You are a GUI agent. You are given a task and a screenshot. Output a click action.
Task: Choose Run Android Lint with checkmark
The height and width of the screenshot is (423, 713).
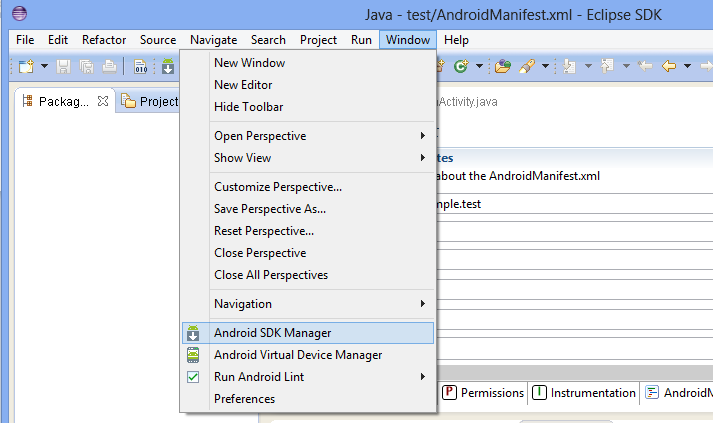308,377
